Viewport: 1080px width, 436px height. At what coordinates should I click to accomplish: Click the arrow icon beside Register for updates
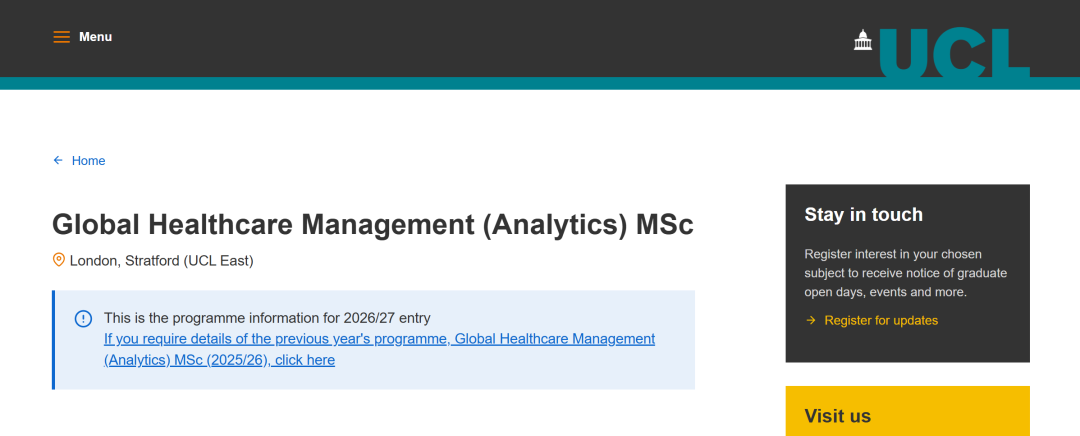(810, 321)
